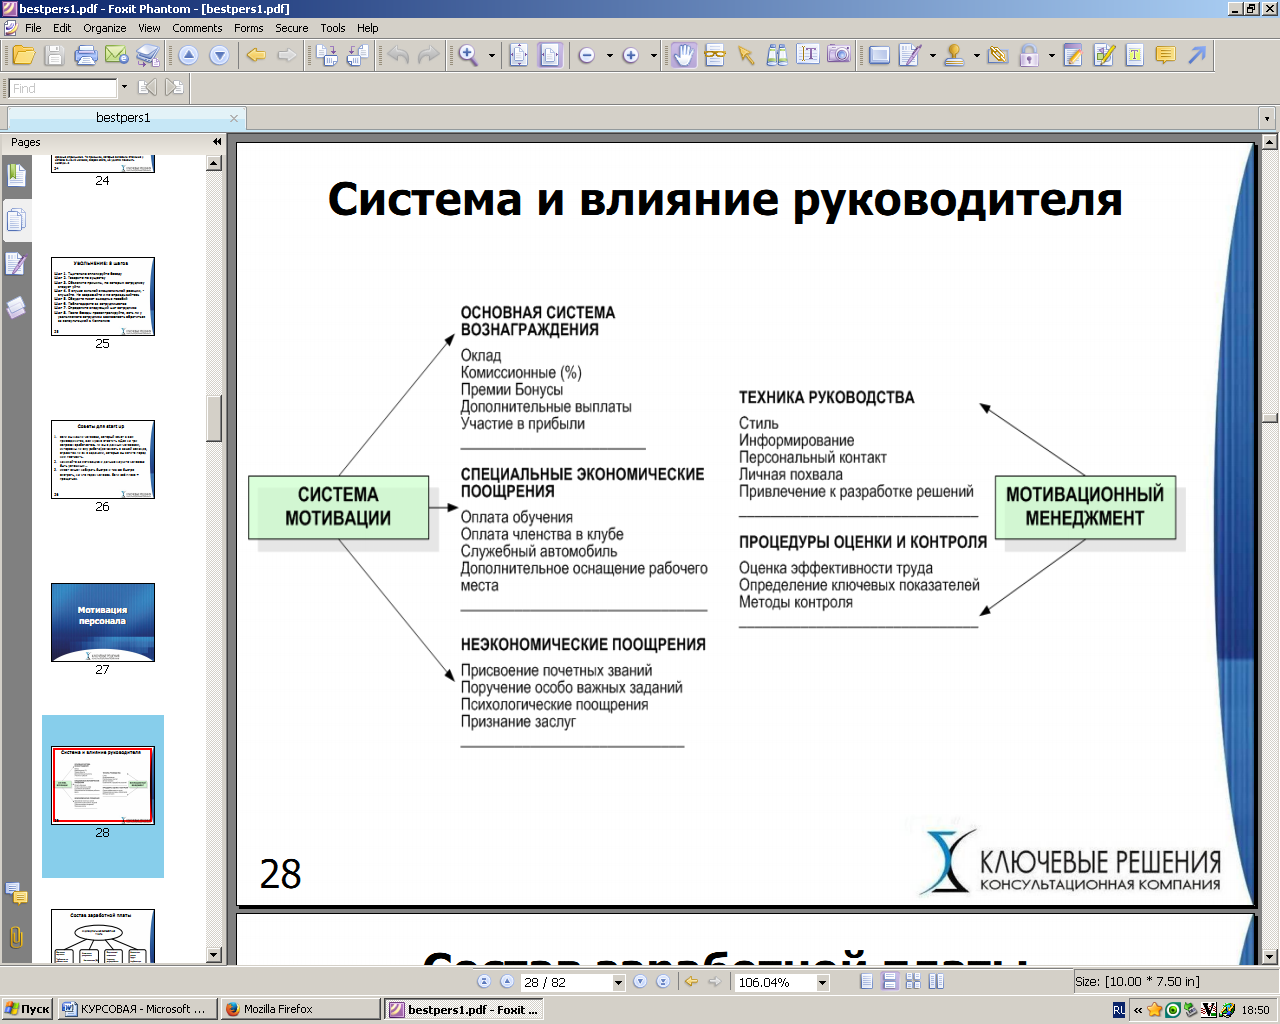Click Find Next icon next to Find box
The width and height of the screenshot is (1280, 1024).
coord(174,88)
